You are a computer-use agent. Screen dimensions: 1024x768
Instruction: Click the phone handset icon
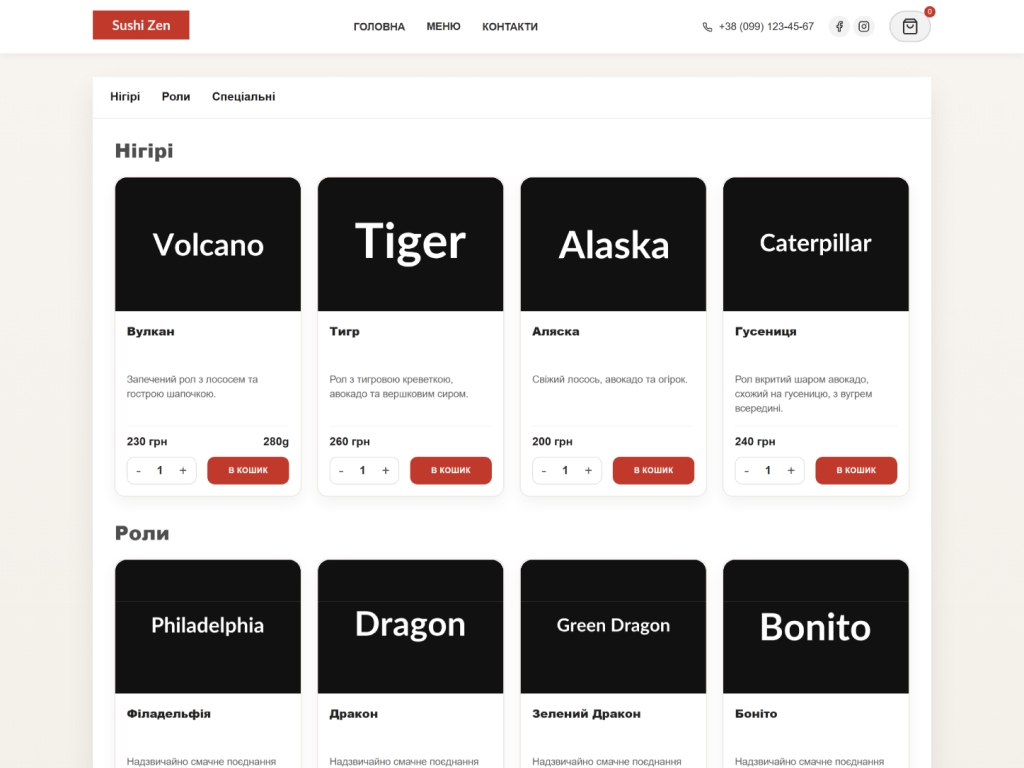click(707, 27)
